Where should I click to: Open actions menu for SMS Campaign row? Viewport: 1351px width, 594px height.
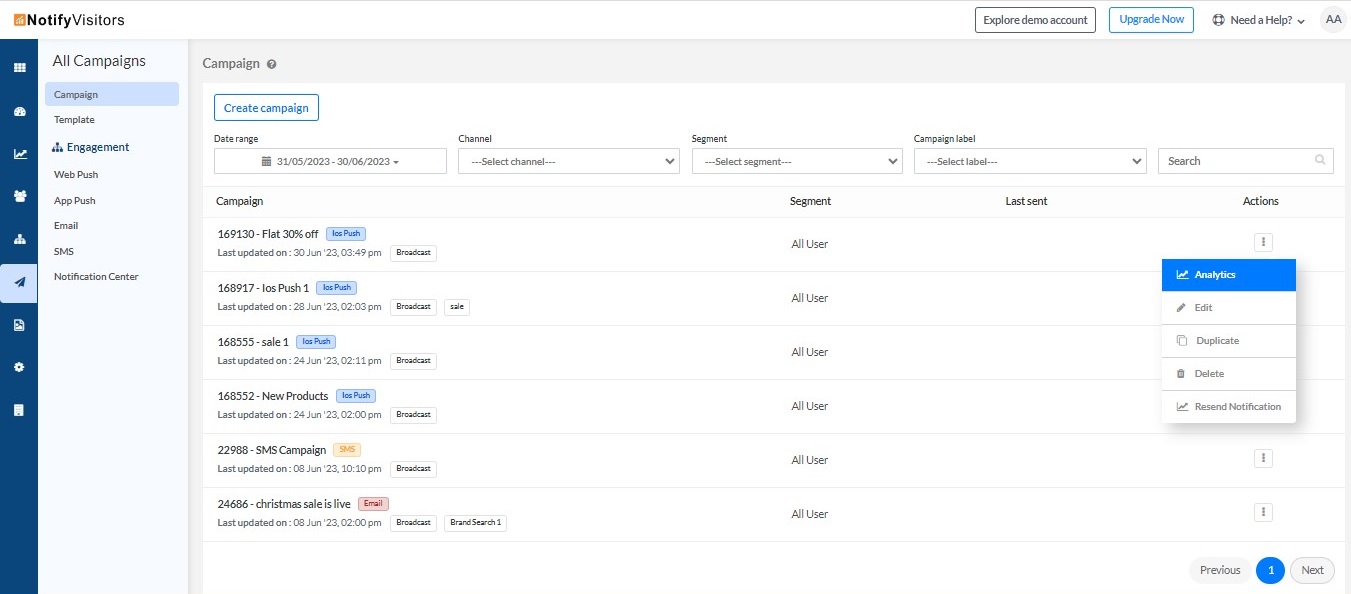coord(1264,458)
